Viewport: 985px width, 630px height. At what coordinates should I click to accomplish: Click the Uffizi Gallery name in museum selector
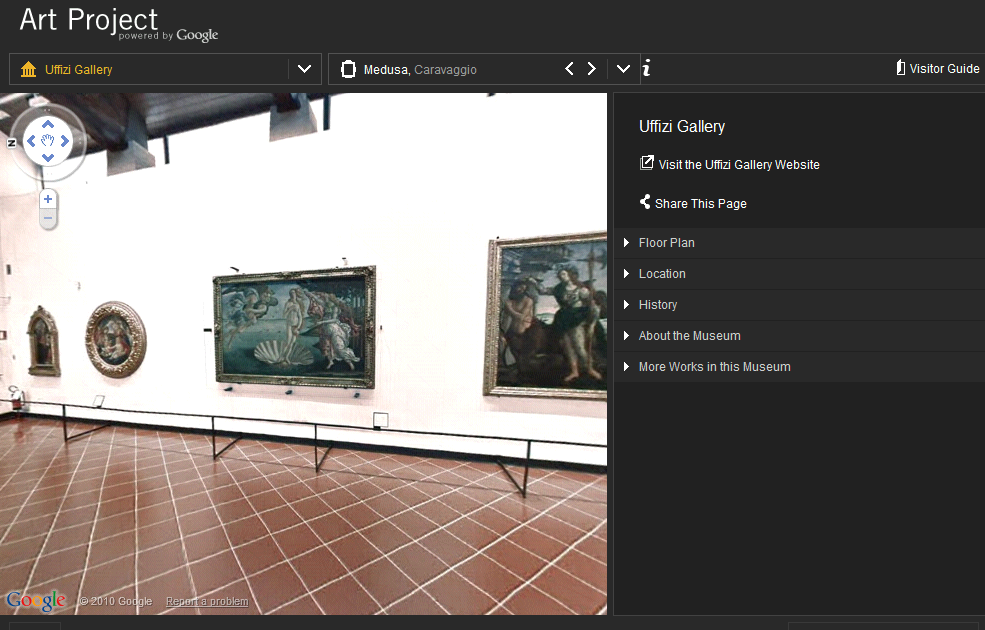click(x=79, y=70)
